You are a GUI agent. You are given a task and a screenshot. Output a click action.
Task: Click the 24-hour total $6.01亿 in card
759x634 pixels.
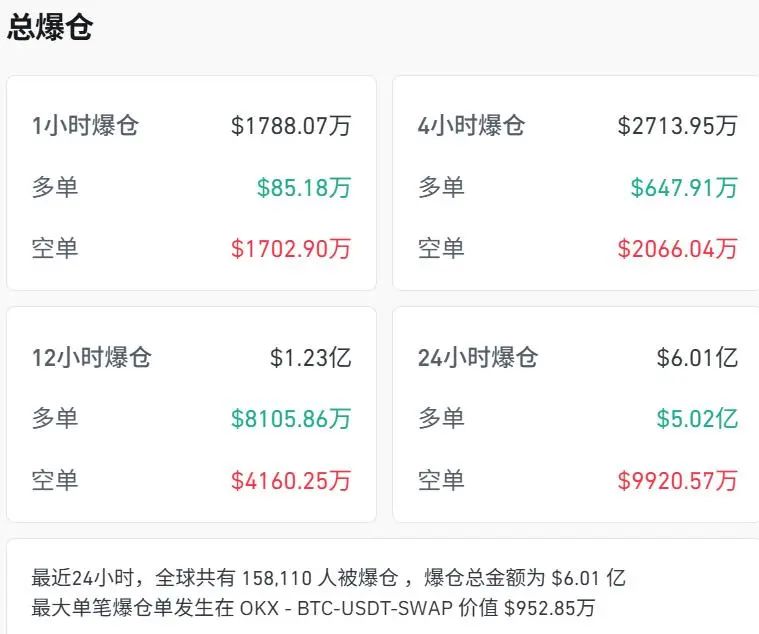[x=697, y=357]
